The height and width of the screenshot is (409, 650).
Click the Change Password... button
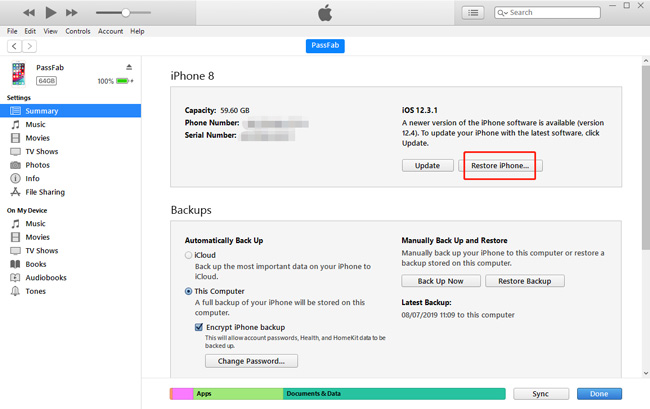pos(251,361)
